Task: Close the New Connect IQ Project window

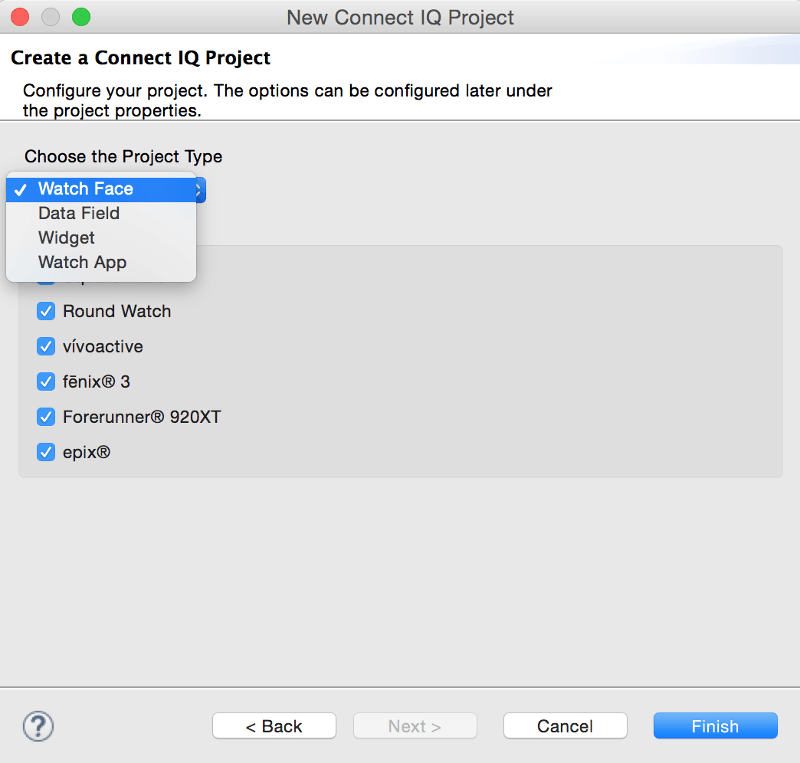Action: (19, 17)
